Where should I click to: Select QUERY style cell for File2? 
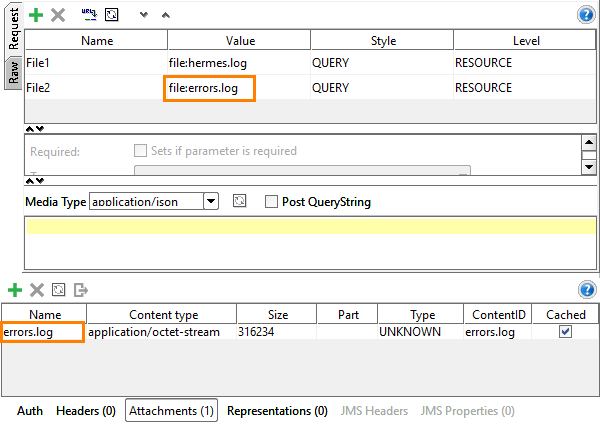382,88
